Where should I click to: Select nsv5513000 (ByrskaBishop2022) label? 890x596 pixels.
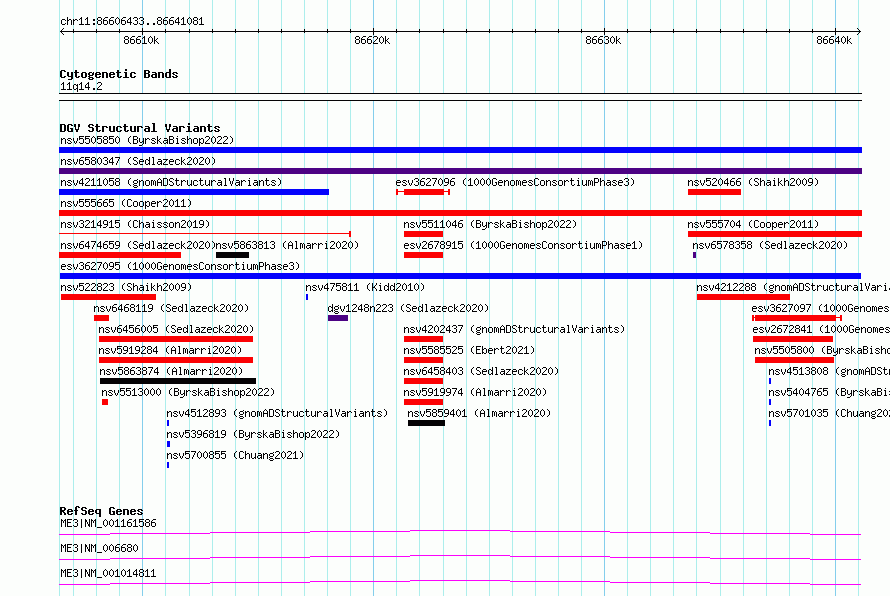pos(188,392)
